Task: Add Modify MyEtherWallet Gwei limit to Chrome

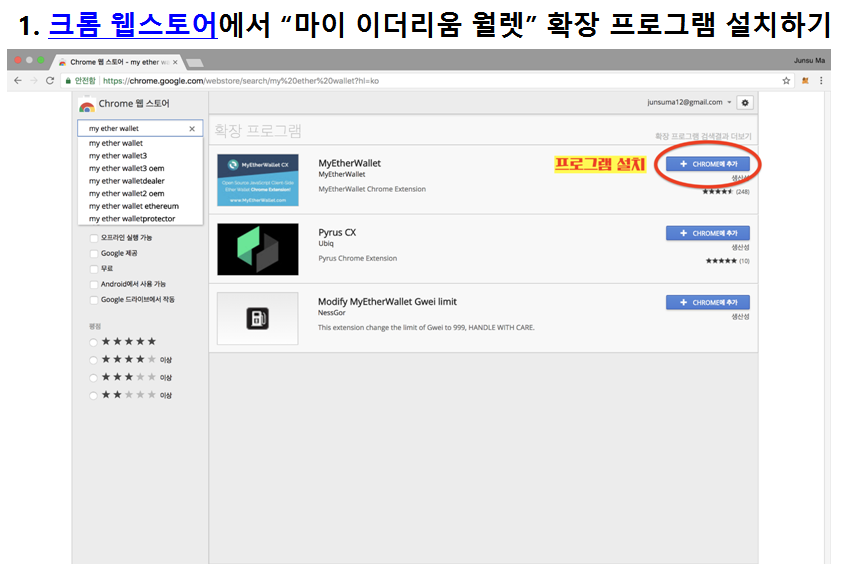Action: pos(708,302)
